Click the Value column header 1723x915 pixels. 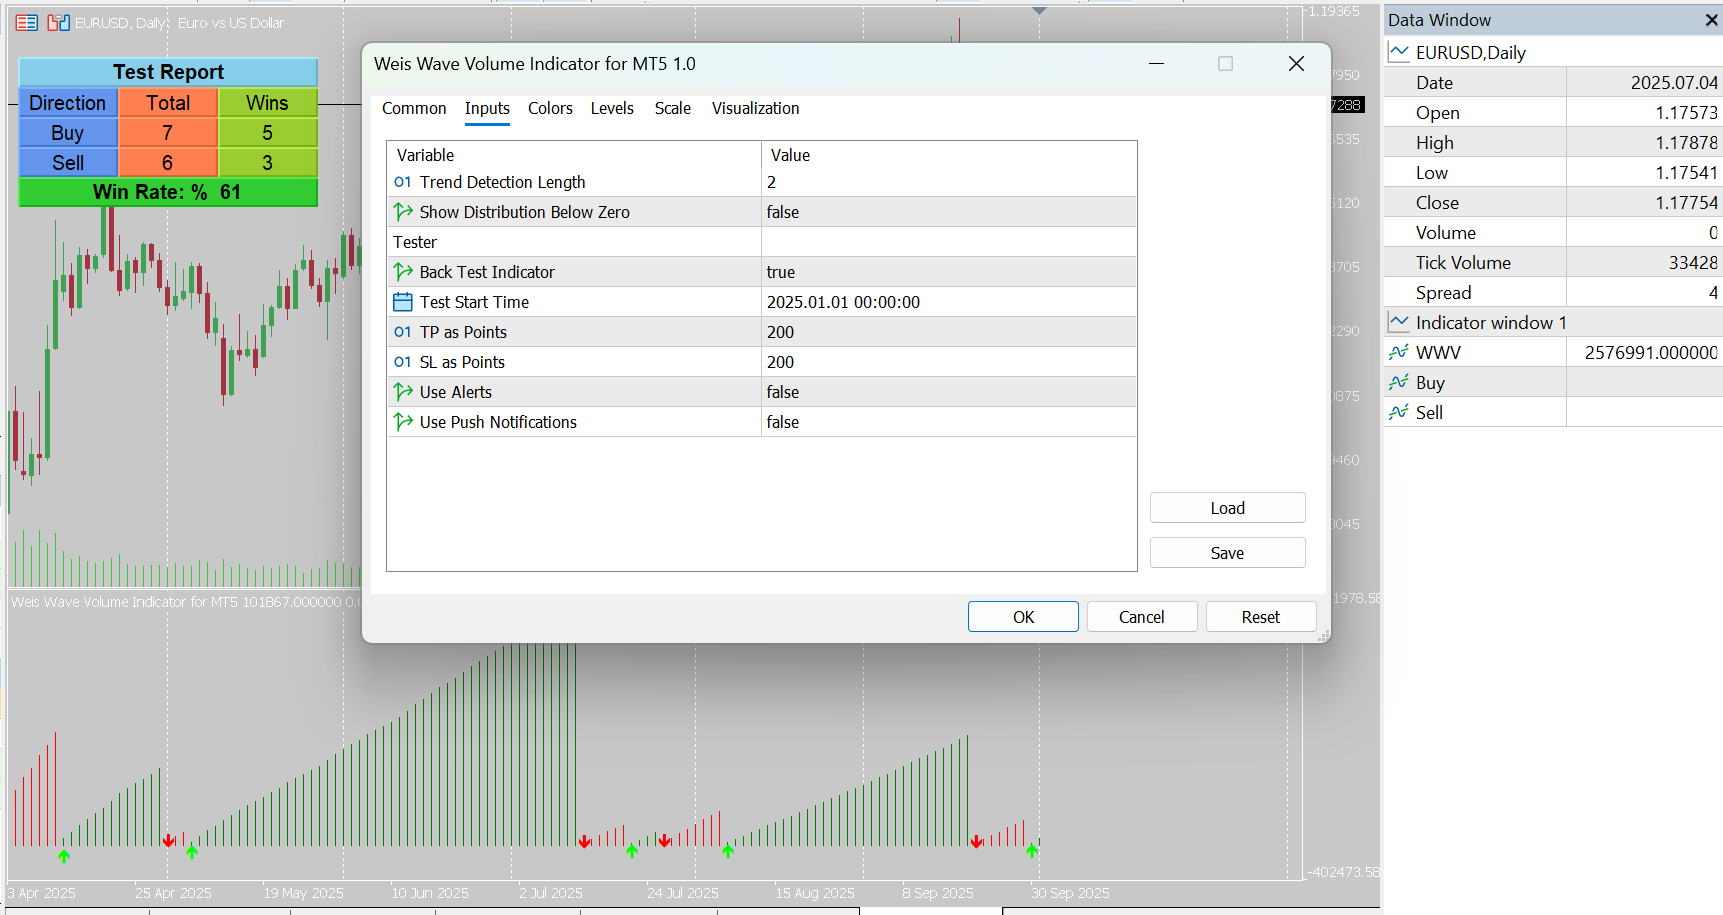tap(949, 155)
